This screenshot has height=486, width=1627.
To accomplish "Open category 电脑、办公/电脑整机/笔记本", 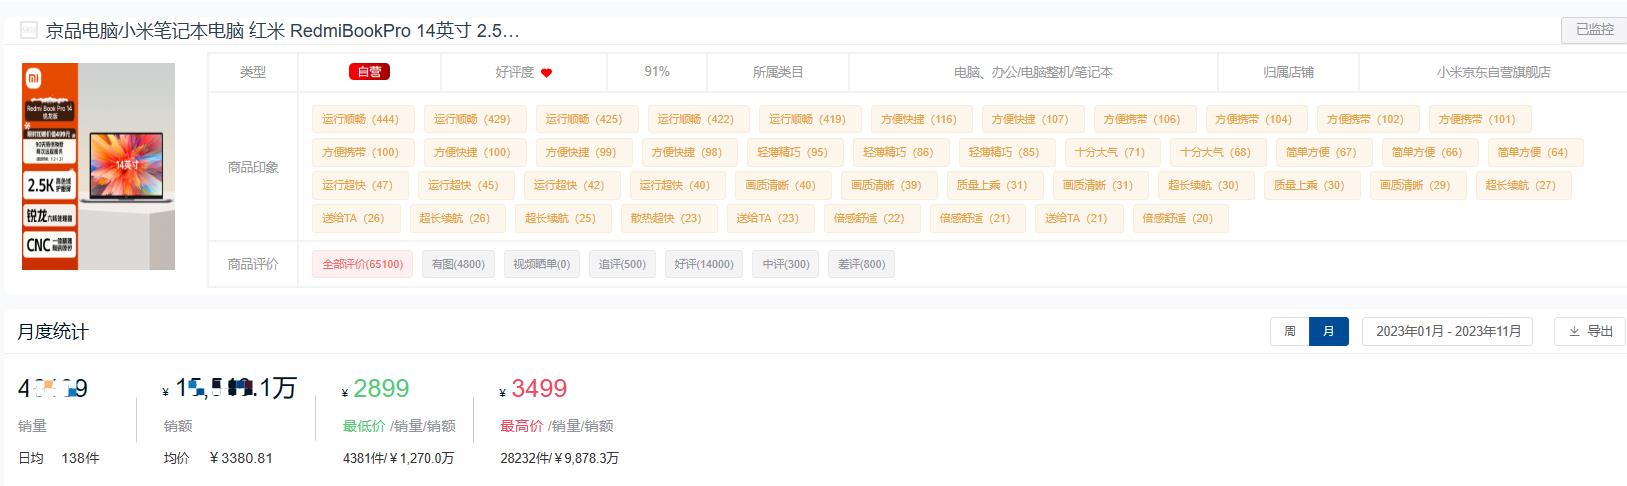I will [x=1033, y=73].
